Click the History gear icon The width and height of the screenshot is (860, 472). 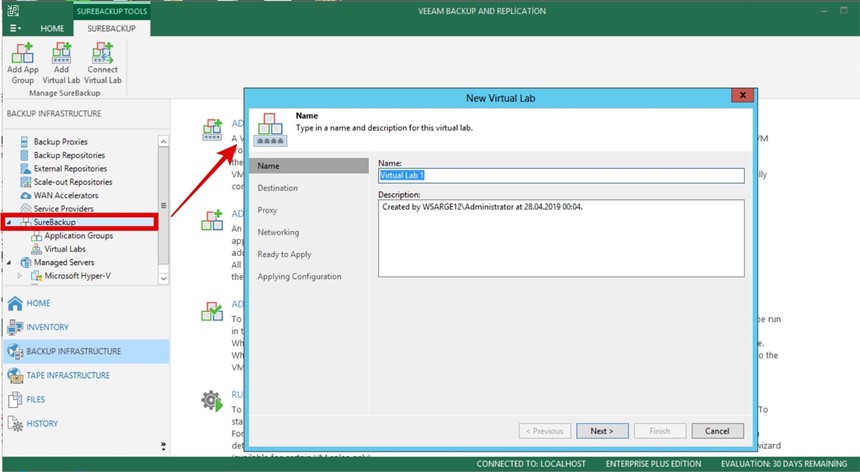15,424
